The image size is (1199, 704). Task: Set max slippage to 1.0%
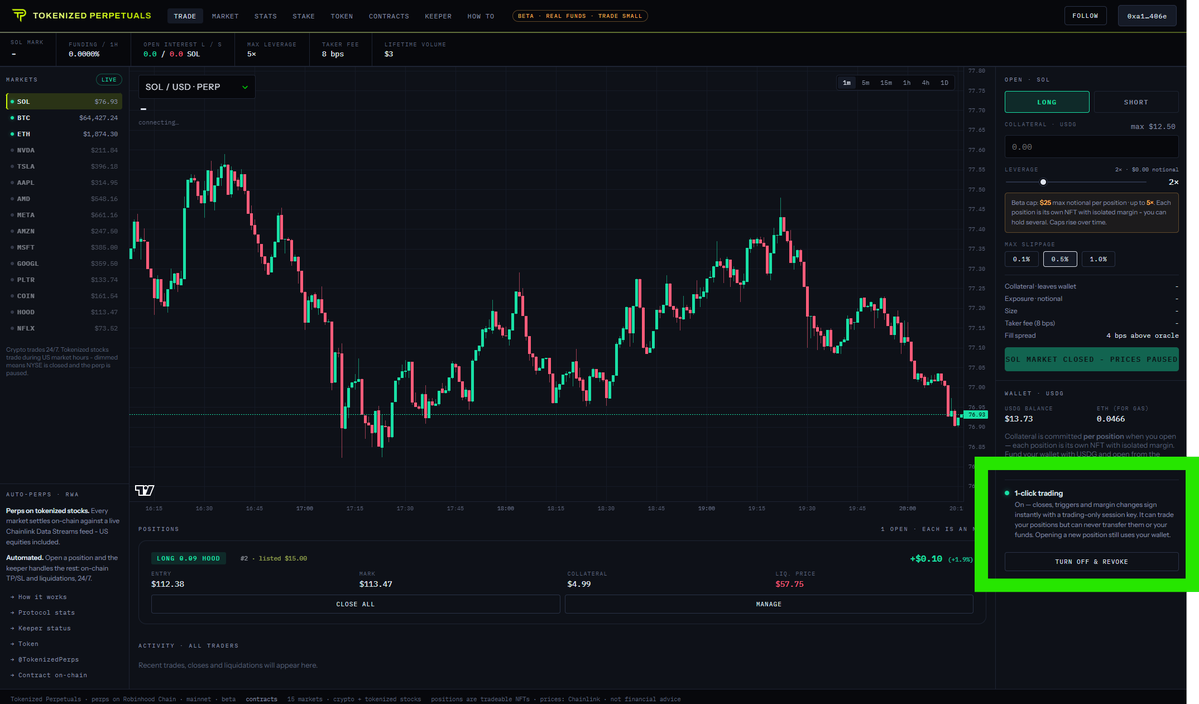[x=1099, y=259]
